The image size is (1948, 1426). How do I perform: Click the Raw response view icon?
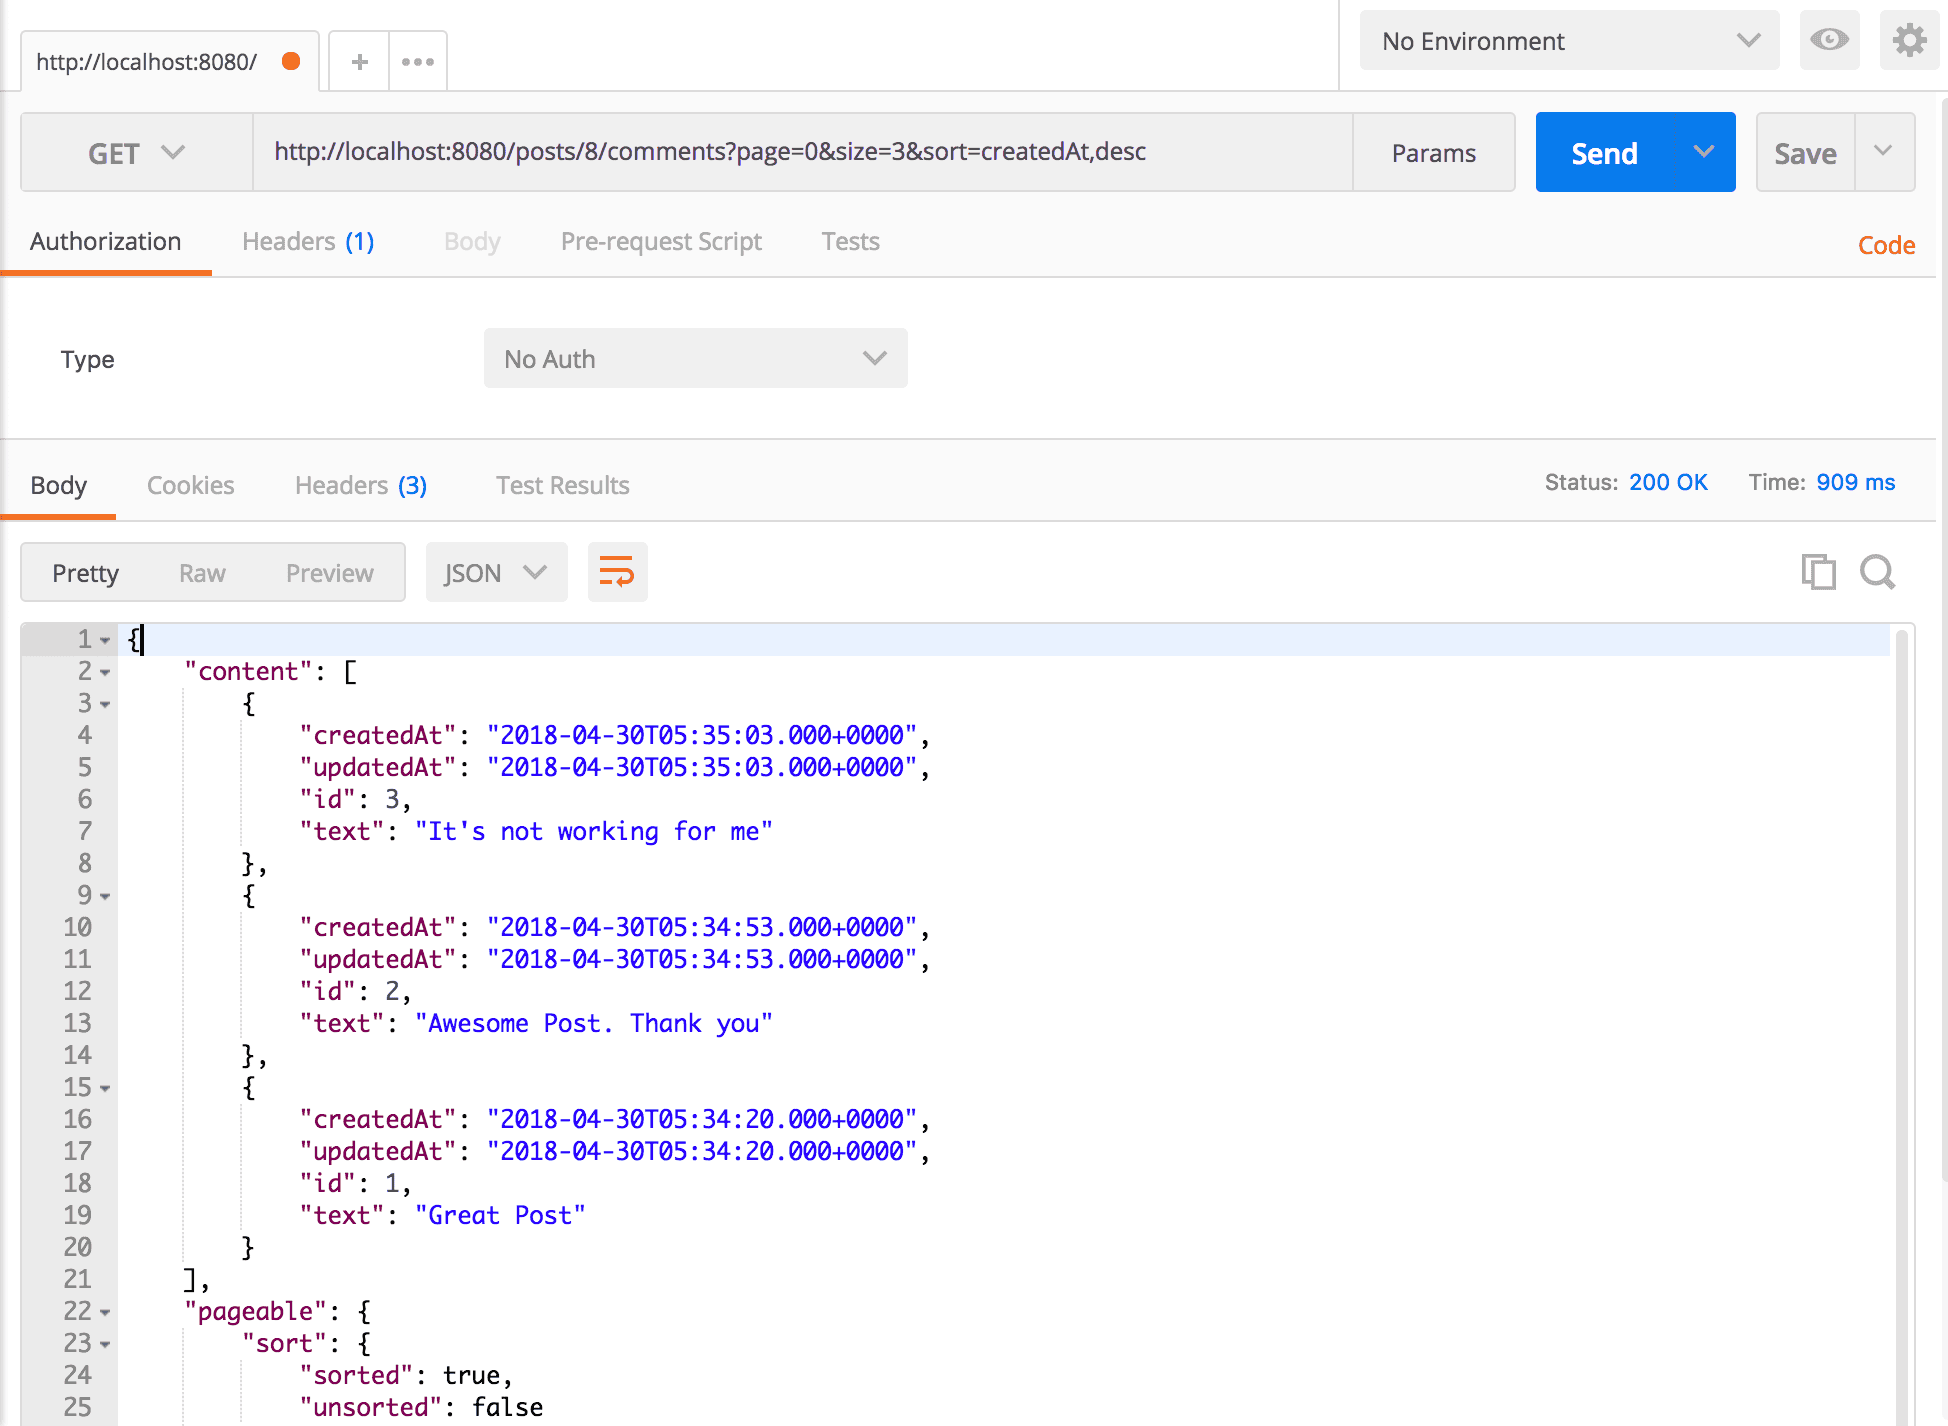tap(204, 572)
